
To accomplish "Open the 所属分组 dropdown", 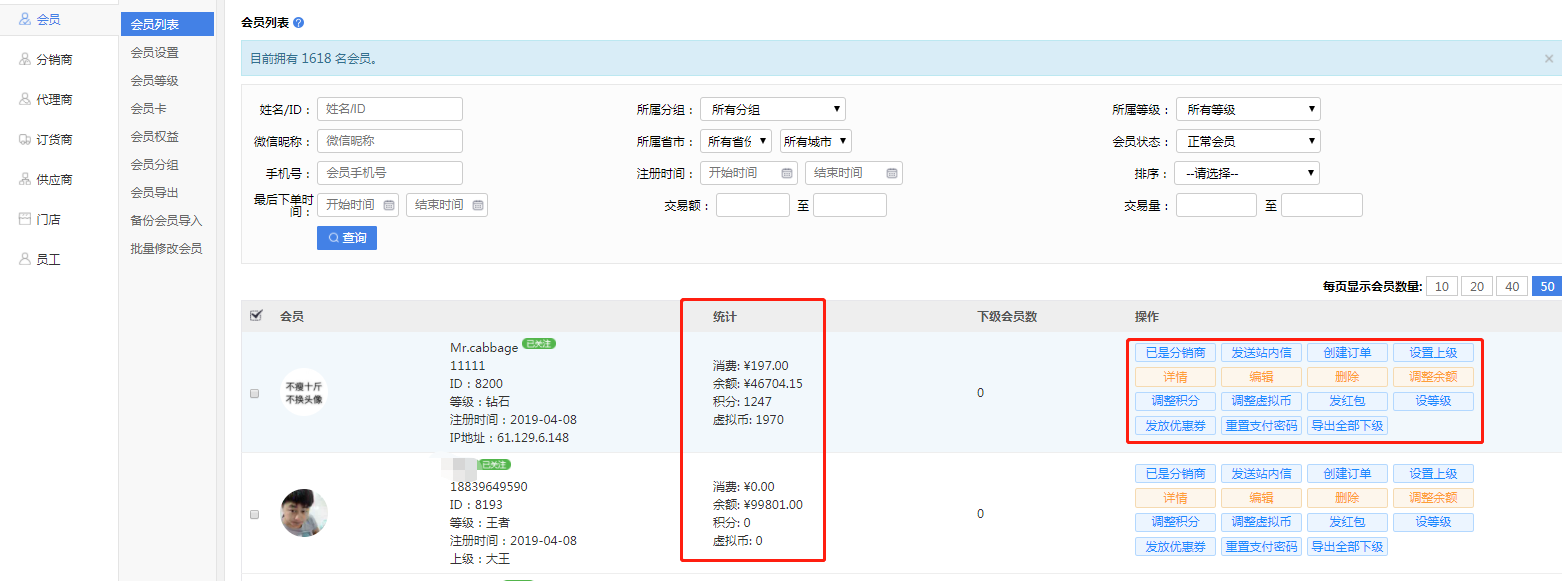I will coord(772,109).
